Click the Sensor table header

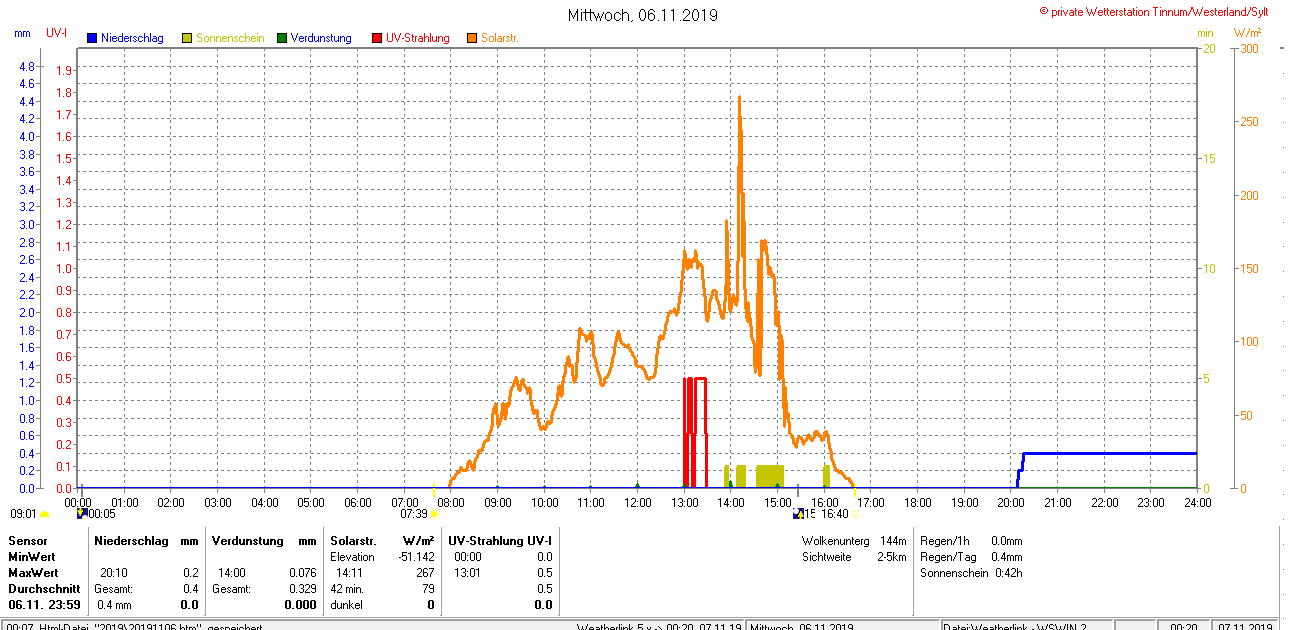[28, 541]
